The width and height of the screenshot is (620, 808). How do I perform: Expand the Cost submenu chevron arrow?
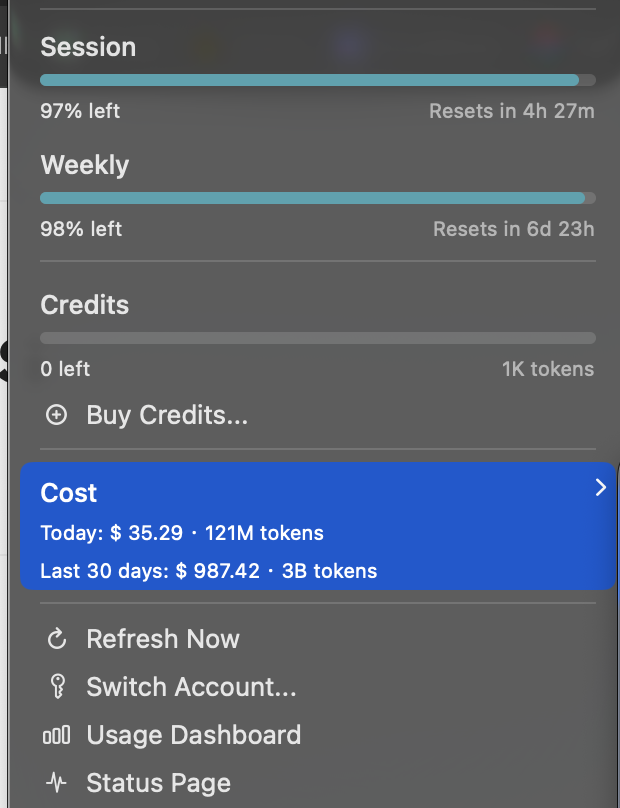pos(600,488)
